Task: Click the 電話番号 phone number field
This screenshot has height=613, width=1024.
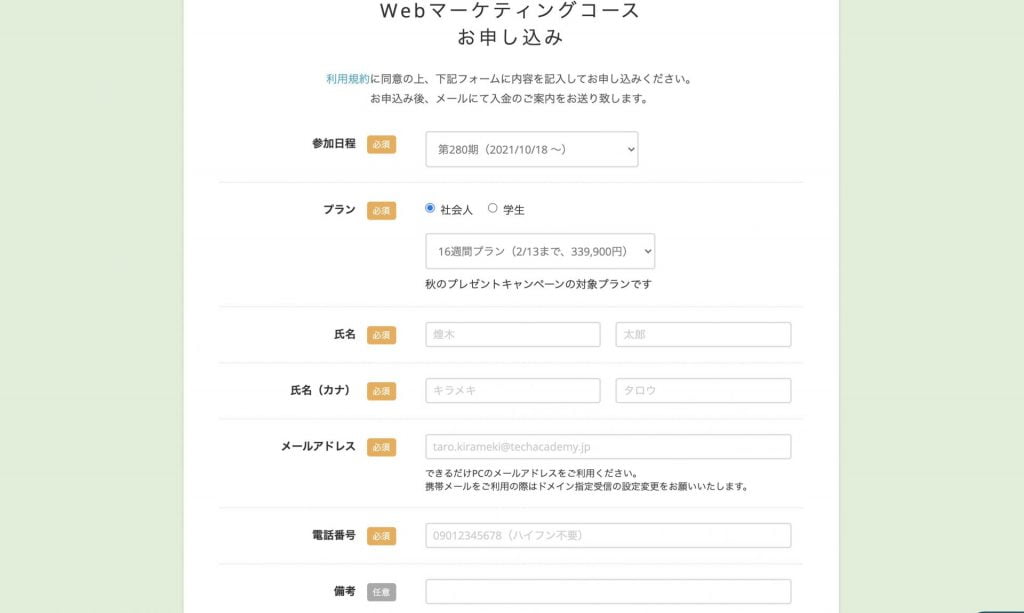Action: (608, 536)
